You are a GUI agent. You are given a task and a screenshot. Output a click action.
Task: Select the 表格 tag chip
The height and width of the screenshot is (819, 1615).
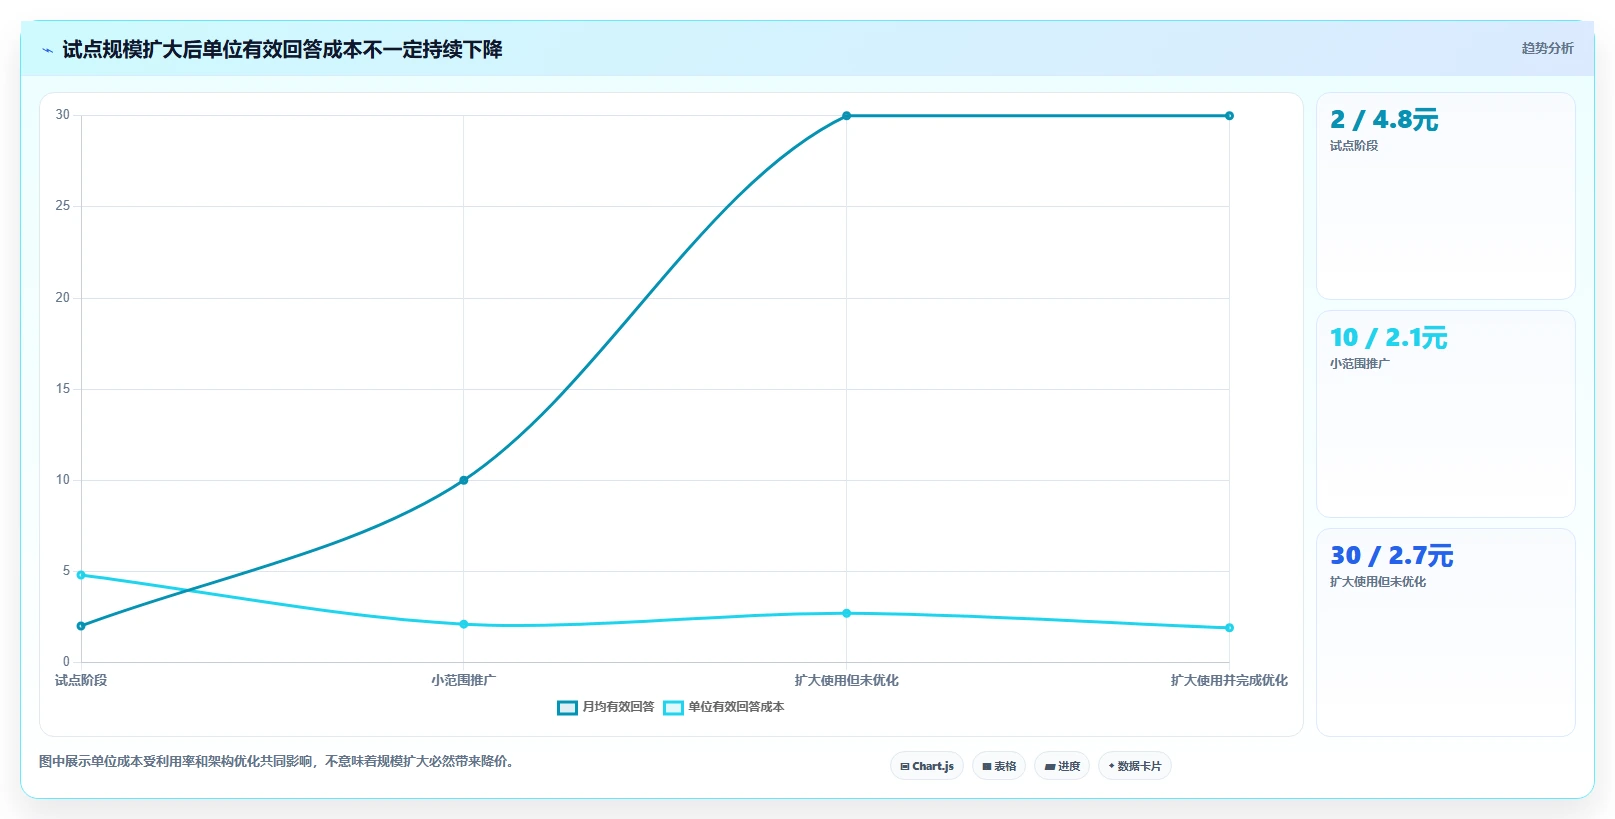tap(999, 766)
